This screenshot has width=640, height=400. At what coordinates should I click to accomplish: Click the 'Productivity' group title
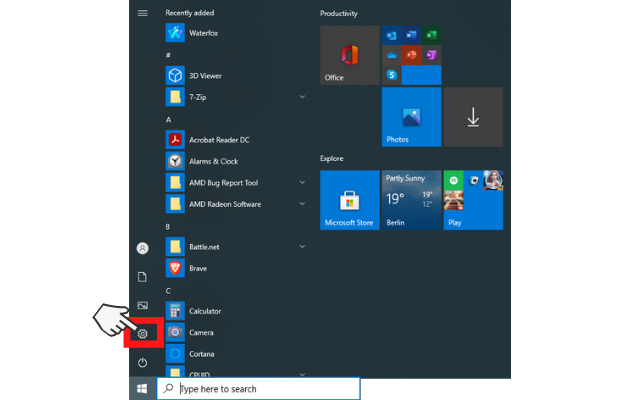pyautogui.click(x=339, y=14)
